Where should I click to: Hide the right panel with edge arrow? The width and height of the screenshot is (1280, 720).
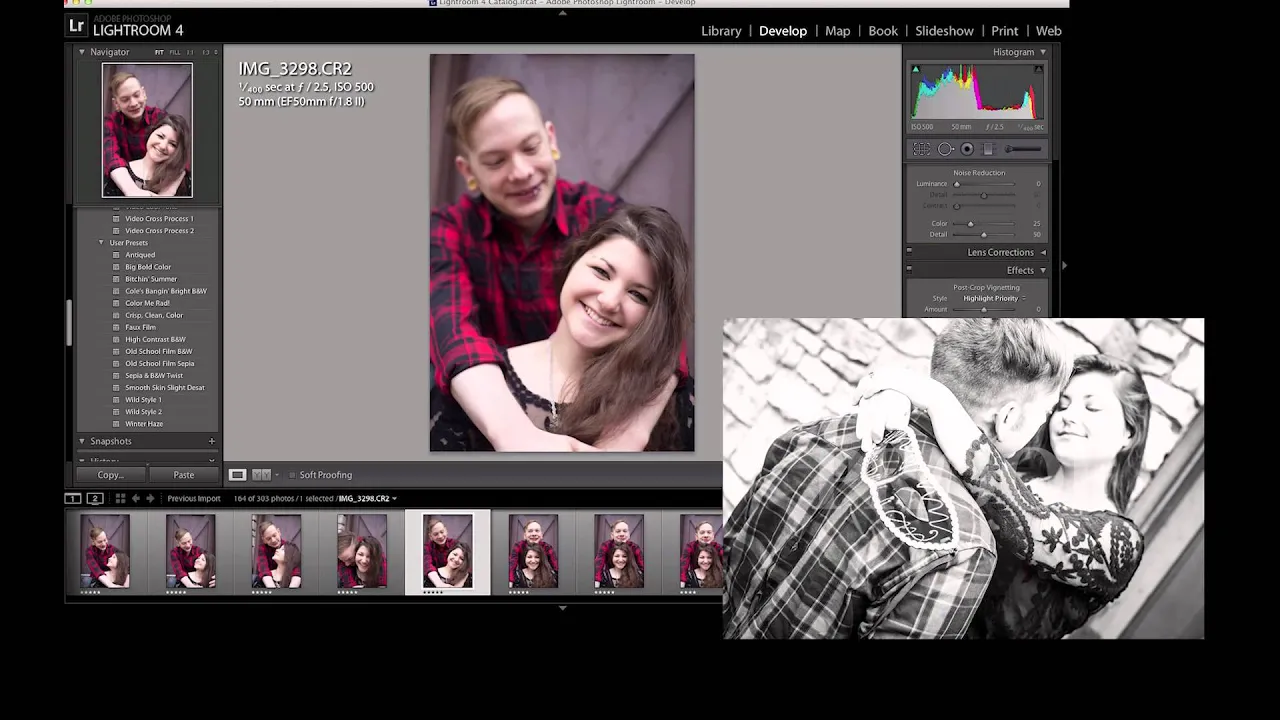point(1064,266)
